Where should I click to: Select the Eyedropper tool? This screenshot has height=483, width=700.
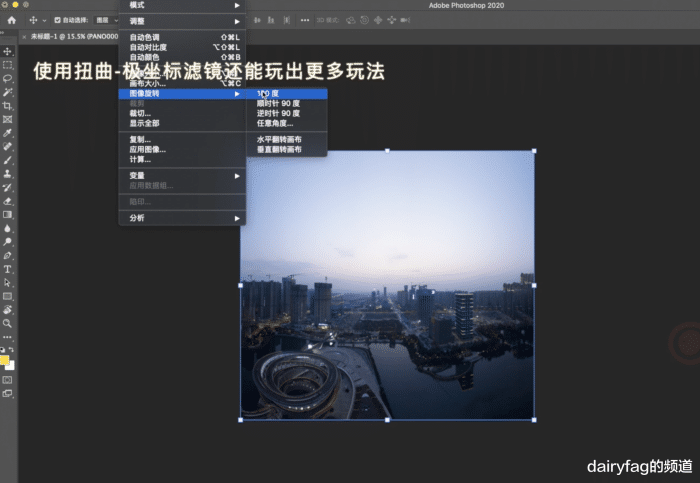pos(8,133)
